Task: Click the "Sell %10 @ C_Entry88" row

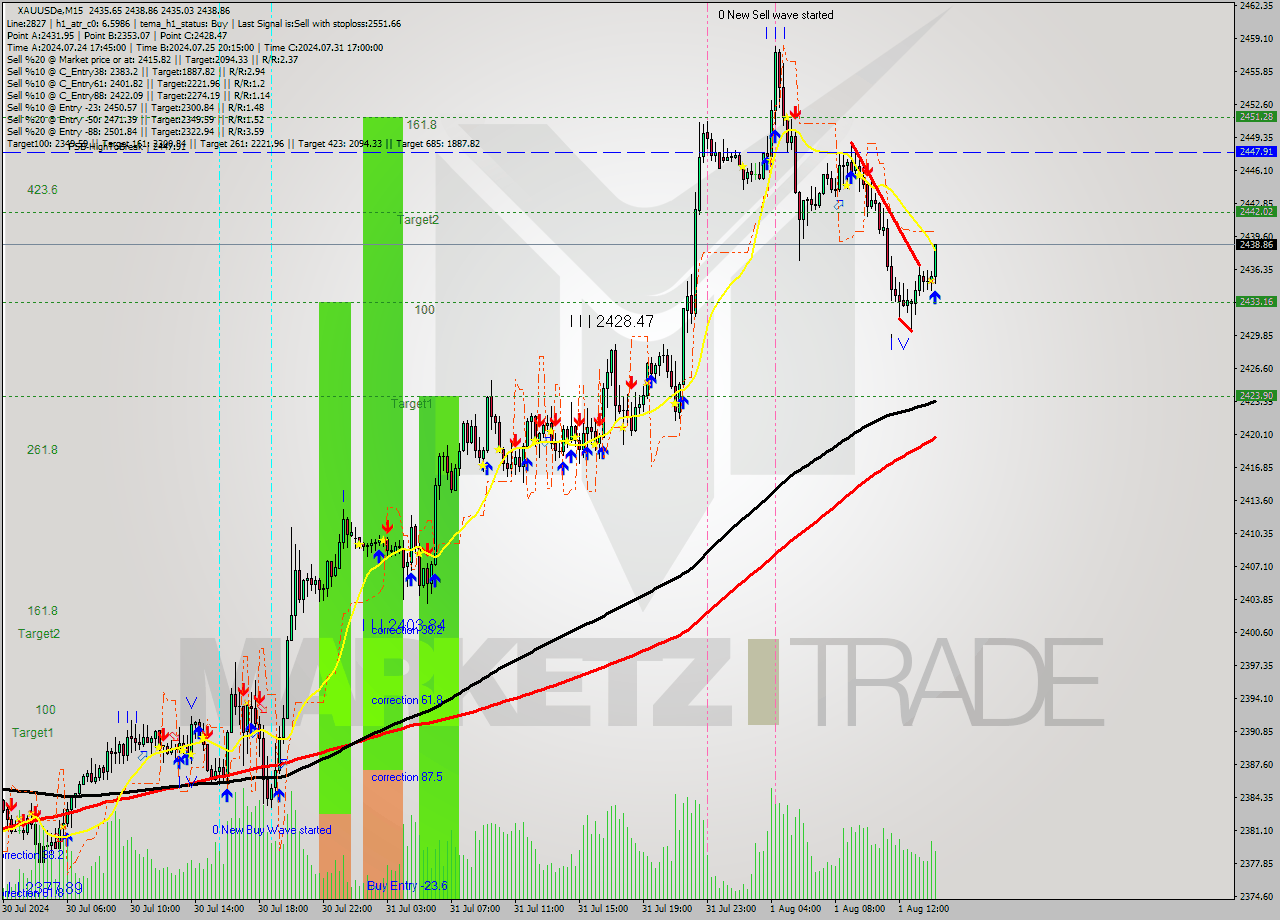Action: point(138,95)
